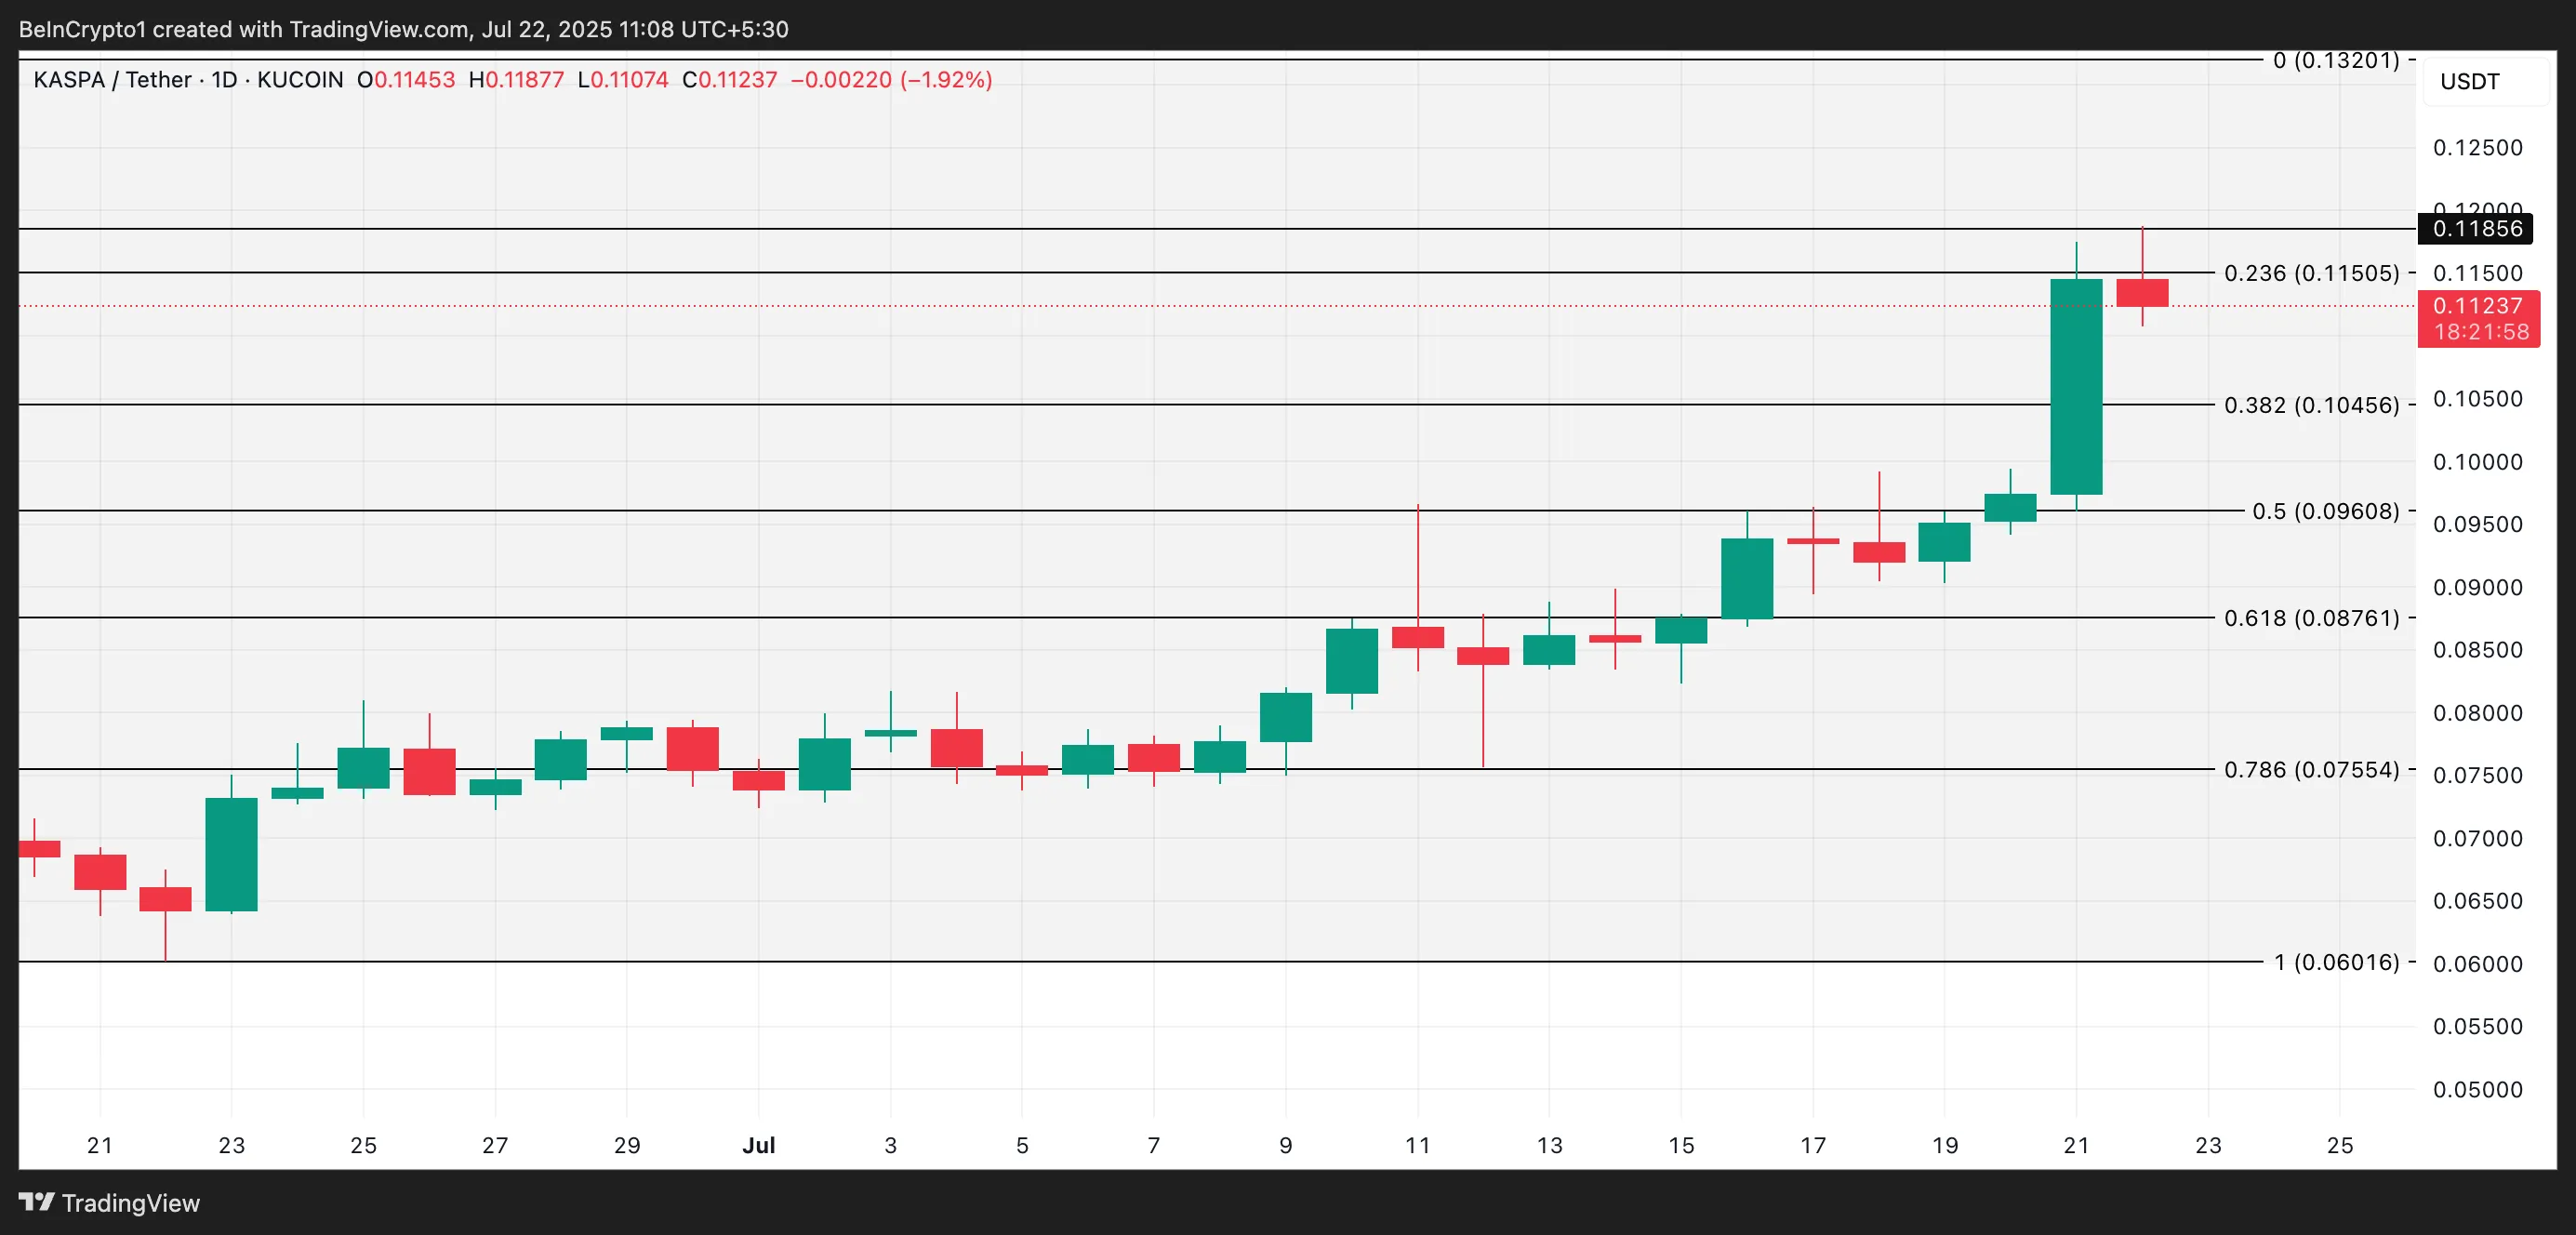Click the USDT currency label
The width and height of the screenshot is (2576, 1235).
click(x=2470, y=82)
